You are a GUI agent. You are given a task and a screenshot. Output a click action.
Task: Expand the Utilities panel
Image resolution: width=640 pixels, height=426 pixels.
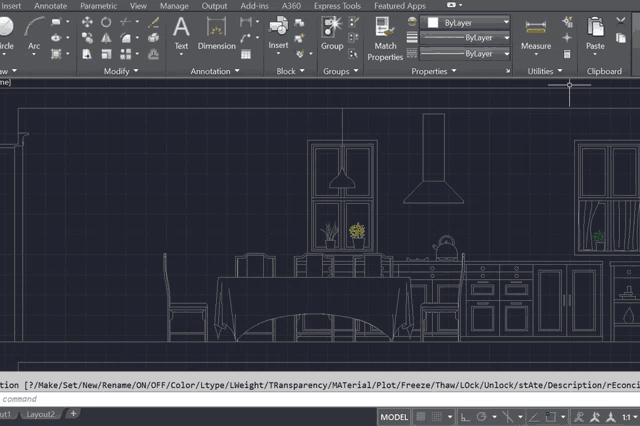544,71
